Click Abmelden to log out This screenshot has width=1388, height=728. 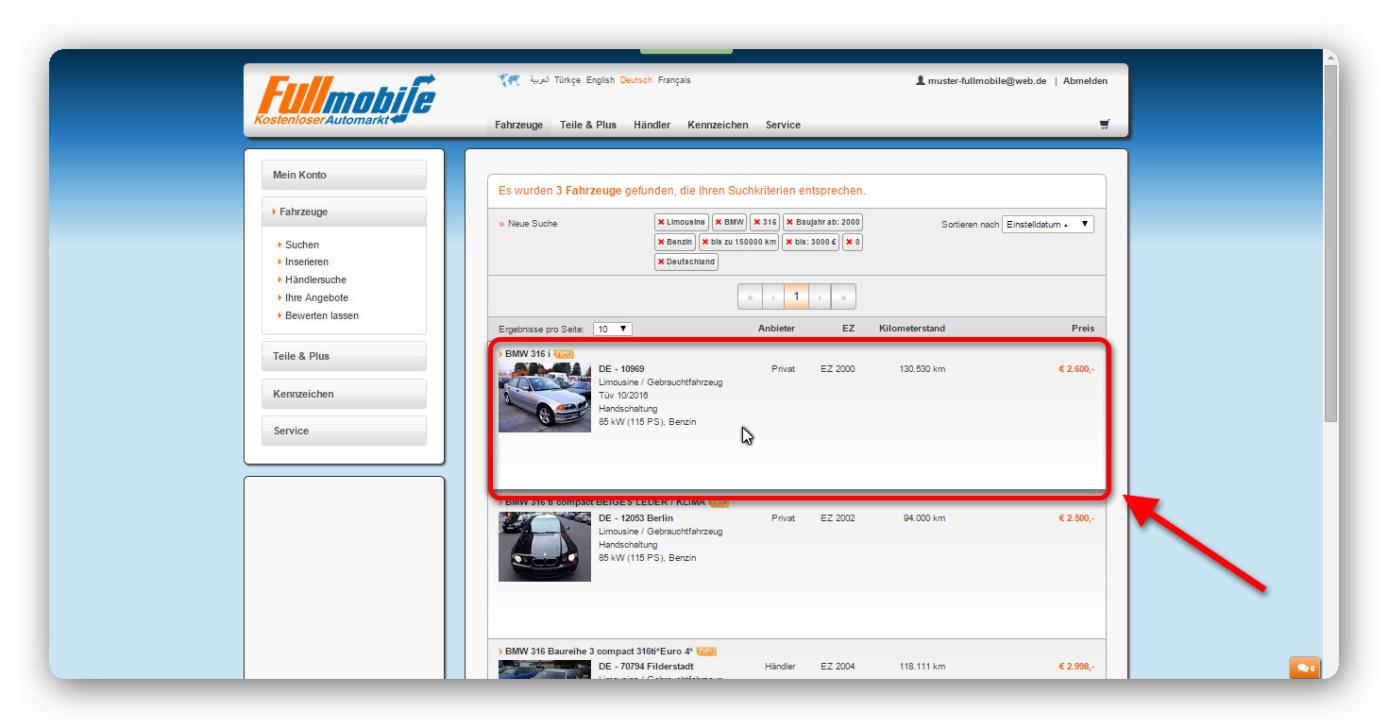click(x=1085, y=81)
